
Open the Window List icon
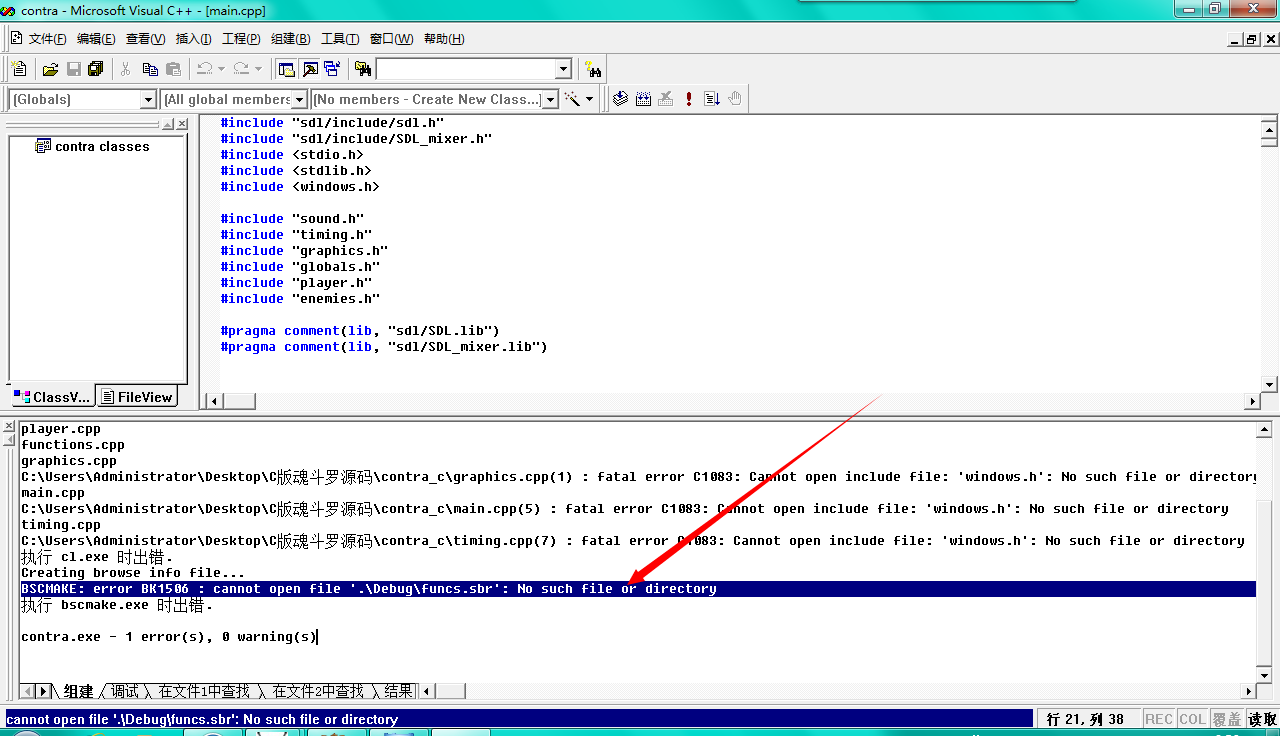(x=332, y=69)
